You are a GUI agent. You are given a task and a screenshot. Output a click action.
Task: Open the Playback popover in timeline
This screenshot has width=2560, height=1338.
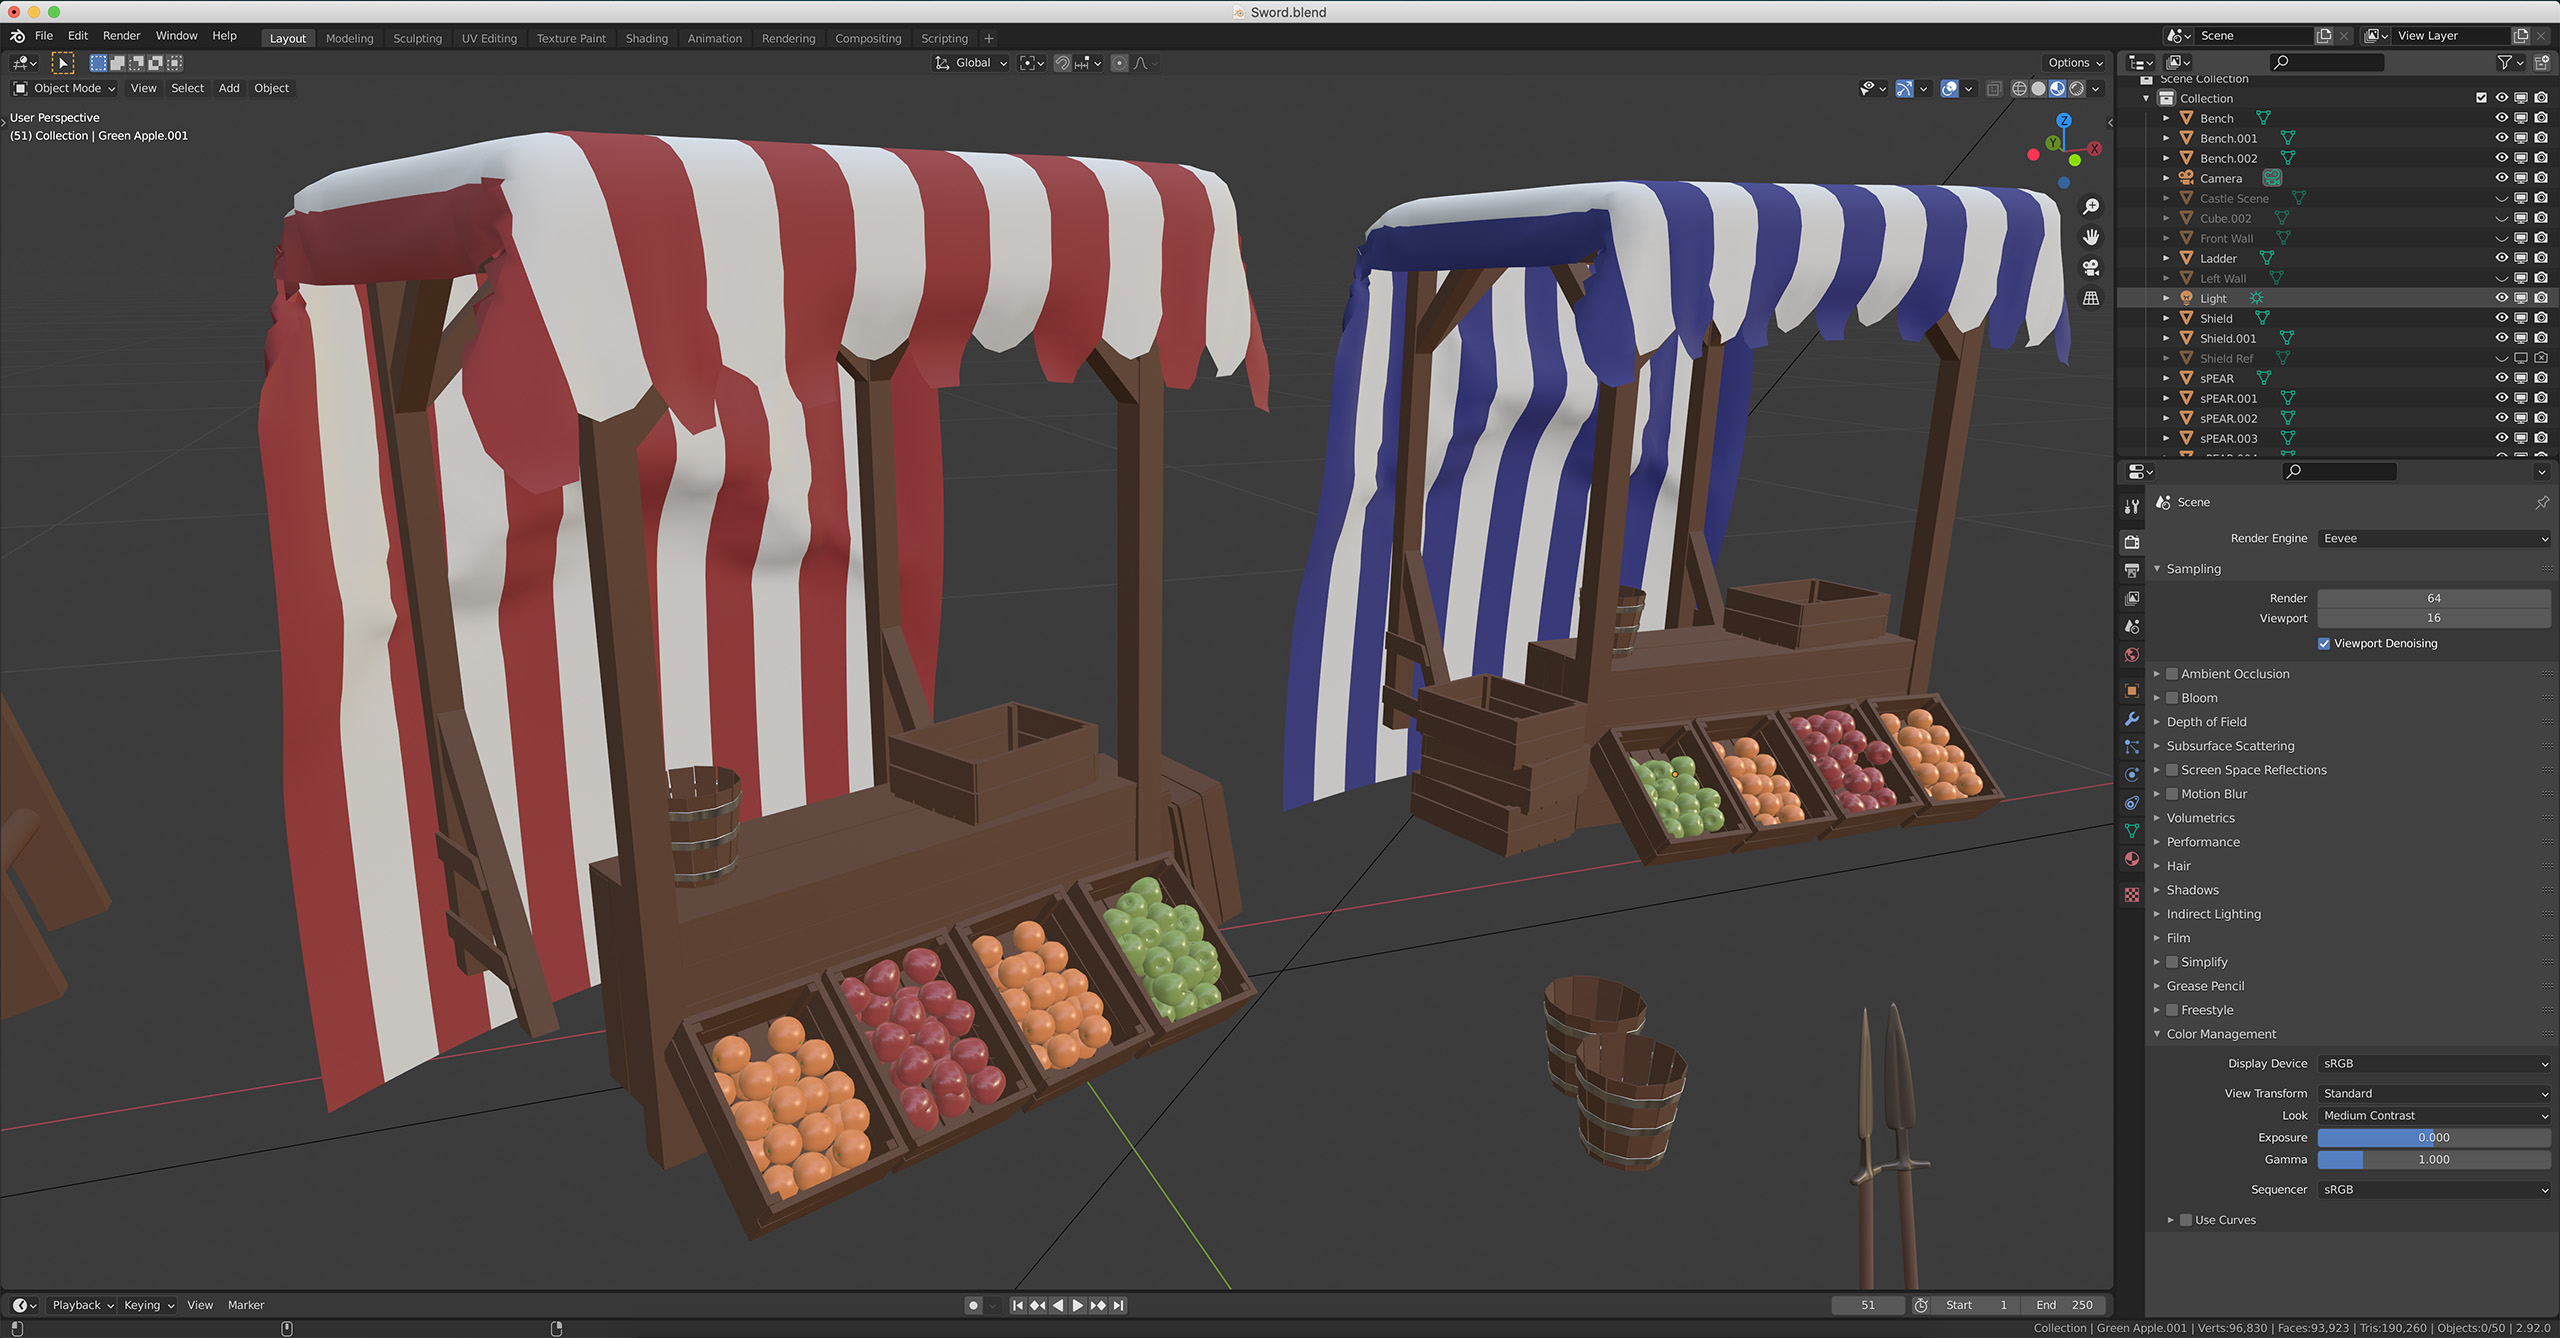(82, 1305)
